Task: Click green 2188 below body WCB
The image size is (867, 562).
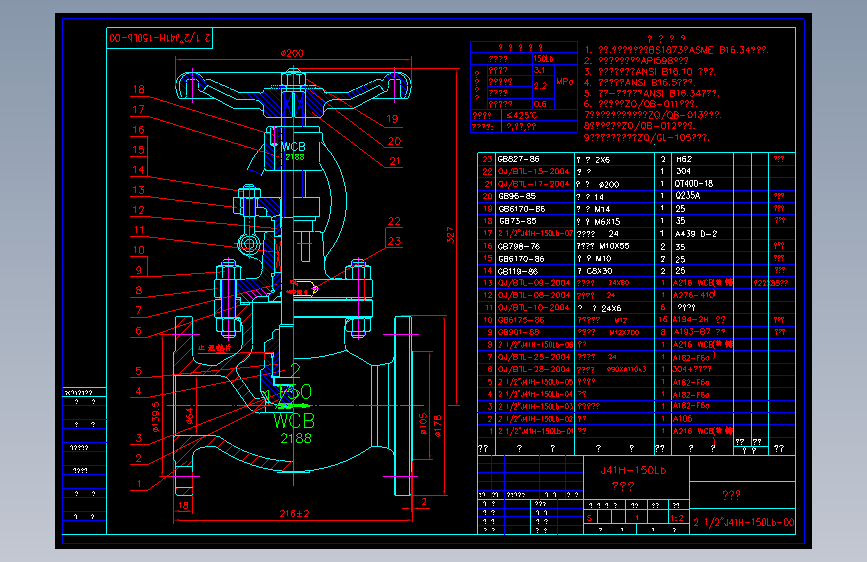Action: pyautogui.click(x=296, y=439)
